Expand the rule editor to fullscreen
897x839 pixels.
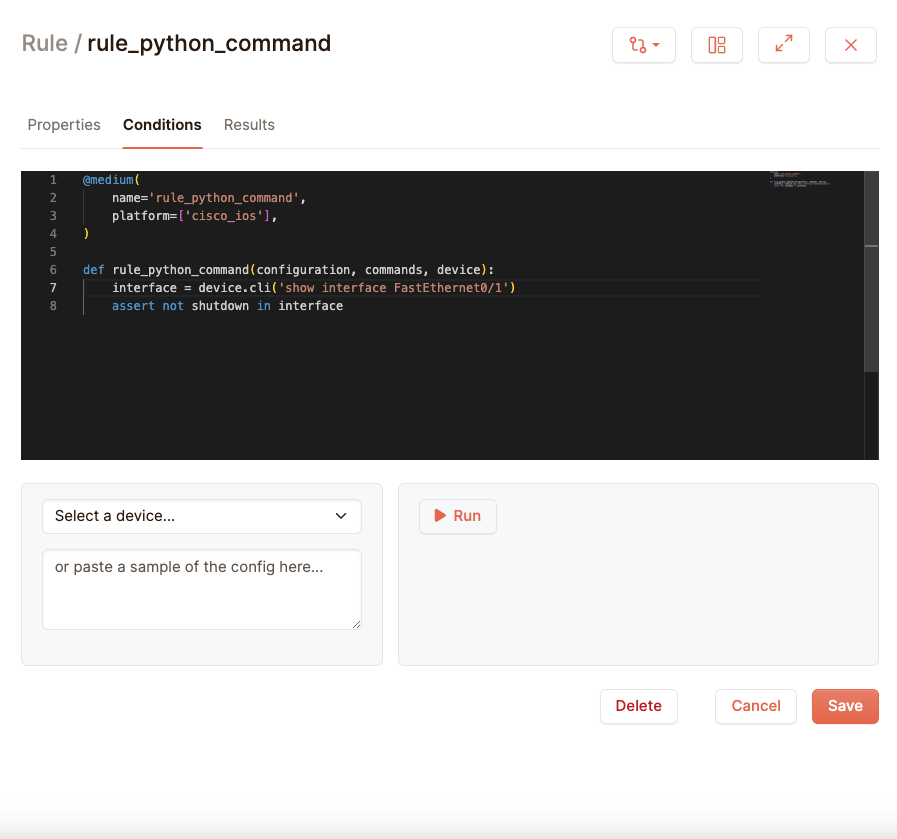(783, 45)
